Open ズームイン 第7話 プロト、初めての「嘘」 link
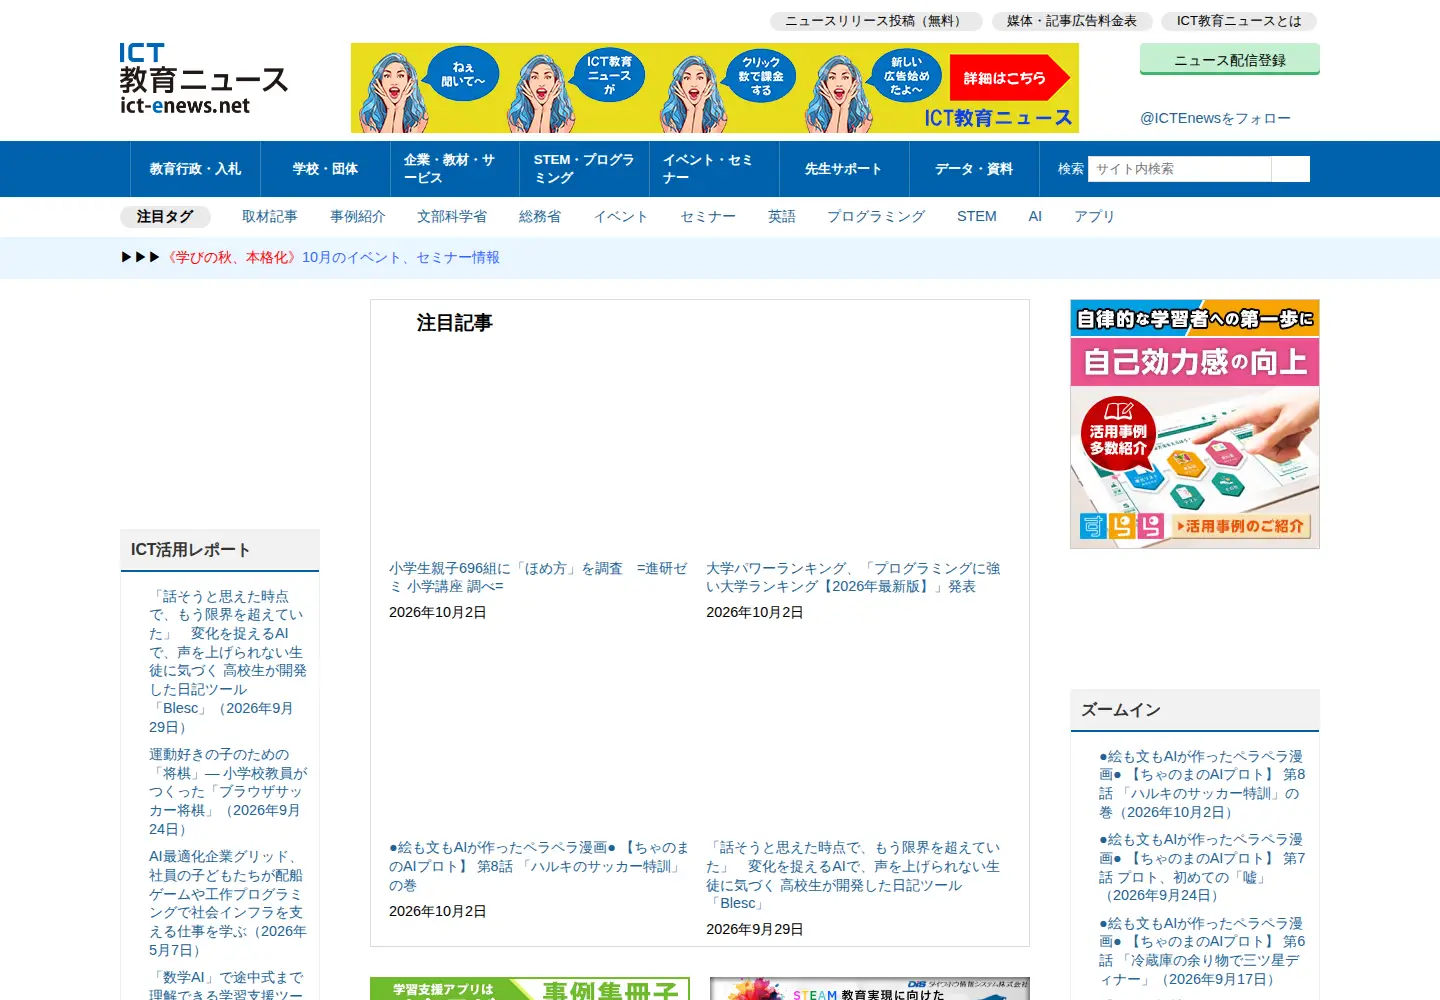1440x1000 pixels. pyautogui.click(x=1201, y=867)
